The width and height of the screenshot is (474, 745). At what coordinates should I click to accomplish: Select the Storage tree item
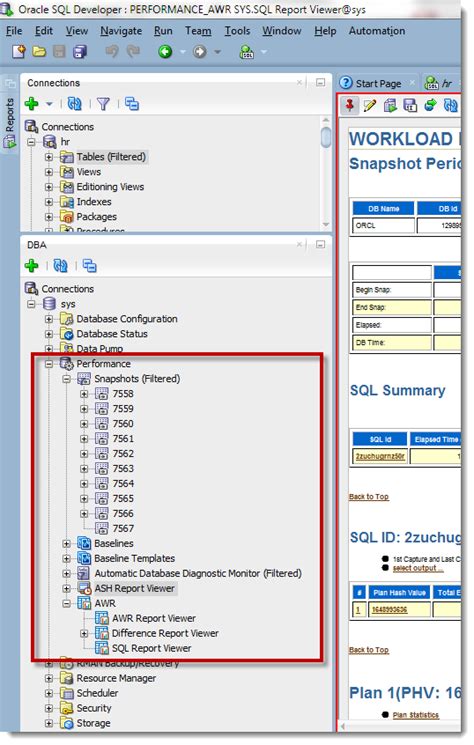(94, 723)
